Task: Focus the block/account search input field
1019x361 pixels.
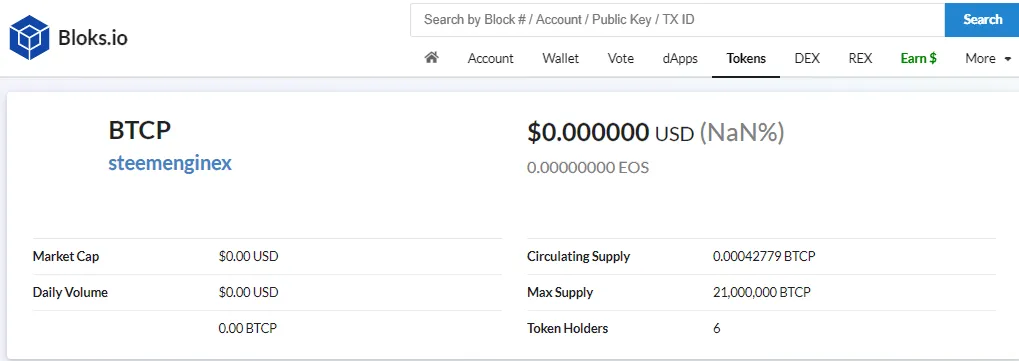Action: coord(677,20)
